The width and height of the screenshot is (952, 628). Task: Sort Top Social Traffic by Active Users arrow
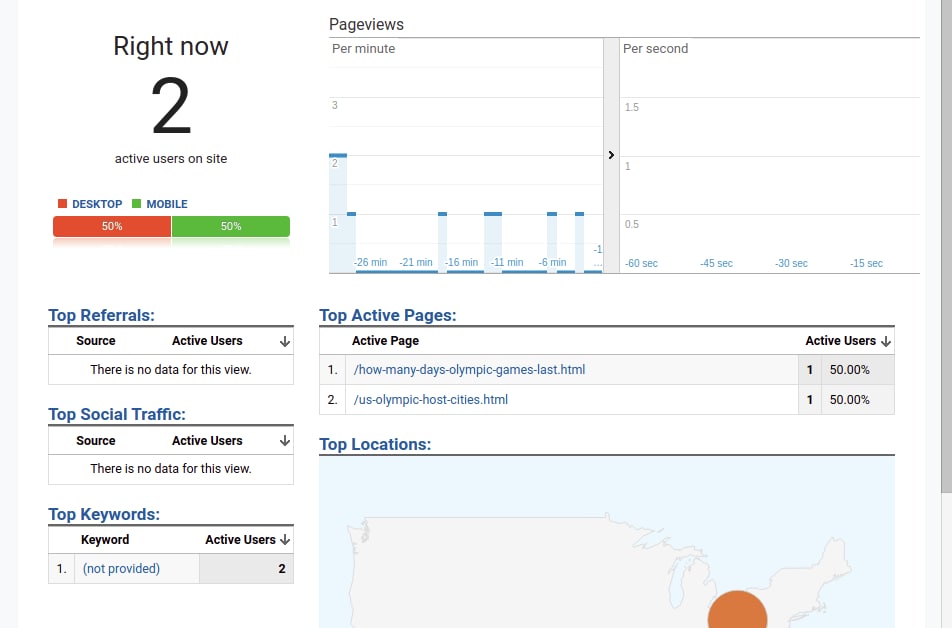pos(284,441)
